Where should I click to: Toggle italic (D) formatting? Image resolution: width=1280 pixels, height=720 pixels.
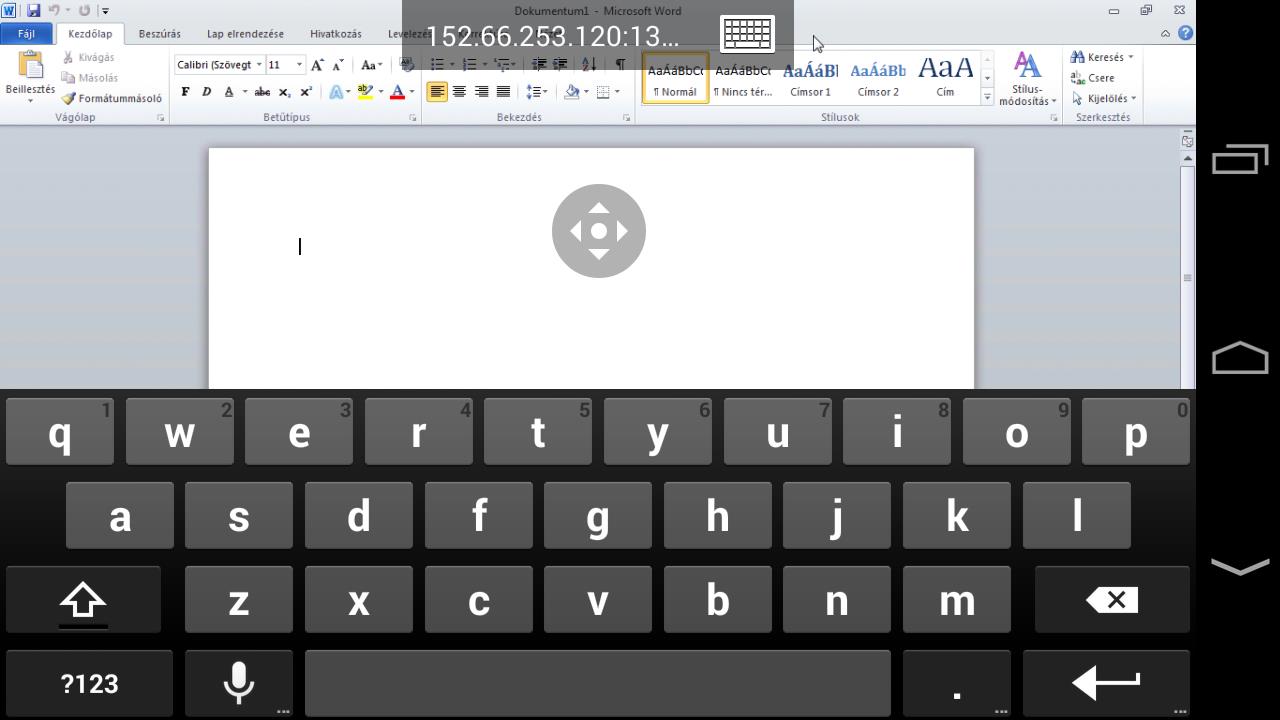coord(206,92)
